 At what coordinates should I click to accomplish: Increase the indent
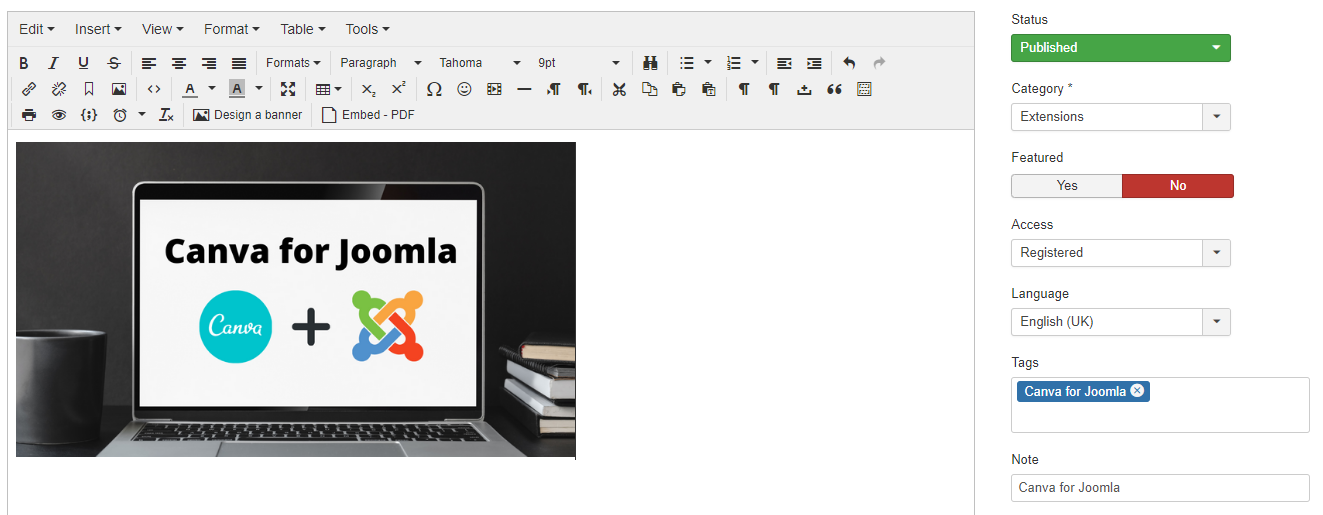[814, 63]
